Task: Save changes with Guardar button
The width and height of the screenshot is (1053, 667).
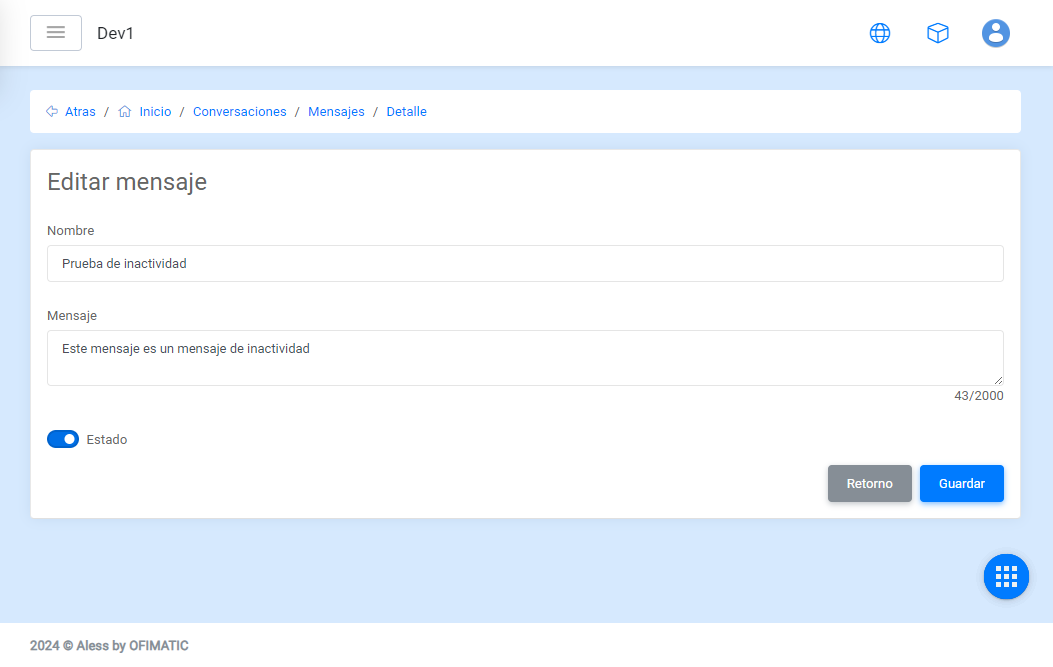Action: pos(961,483)
